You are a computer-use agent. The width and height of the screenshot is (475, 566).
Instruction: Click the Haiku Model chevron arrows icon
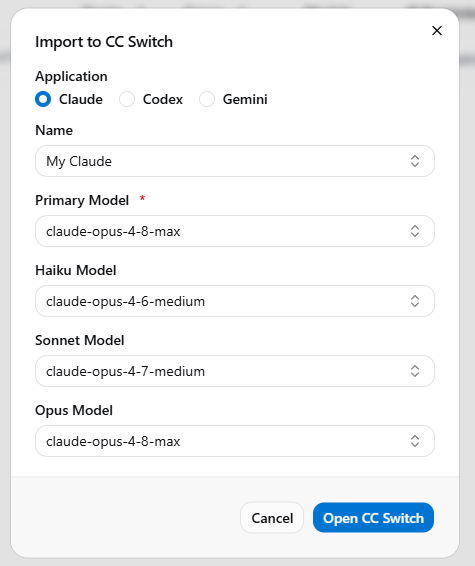[415, 301]
